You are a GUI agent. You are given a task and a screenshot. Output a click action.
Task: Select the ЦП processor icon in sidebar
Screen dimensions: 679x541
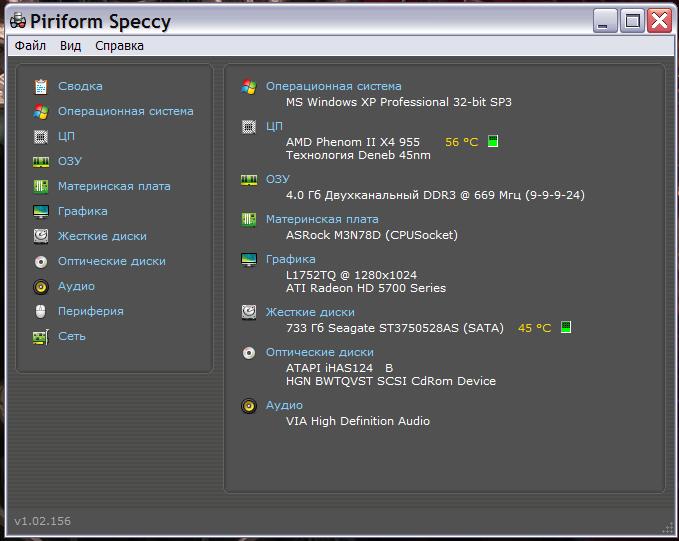click(41, 136)
